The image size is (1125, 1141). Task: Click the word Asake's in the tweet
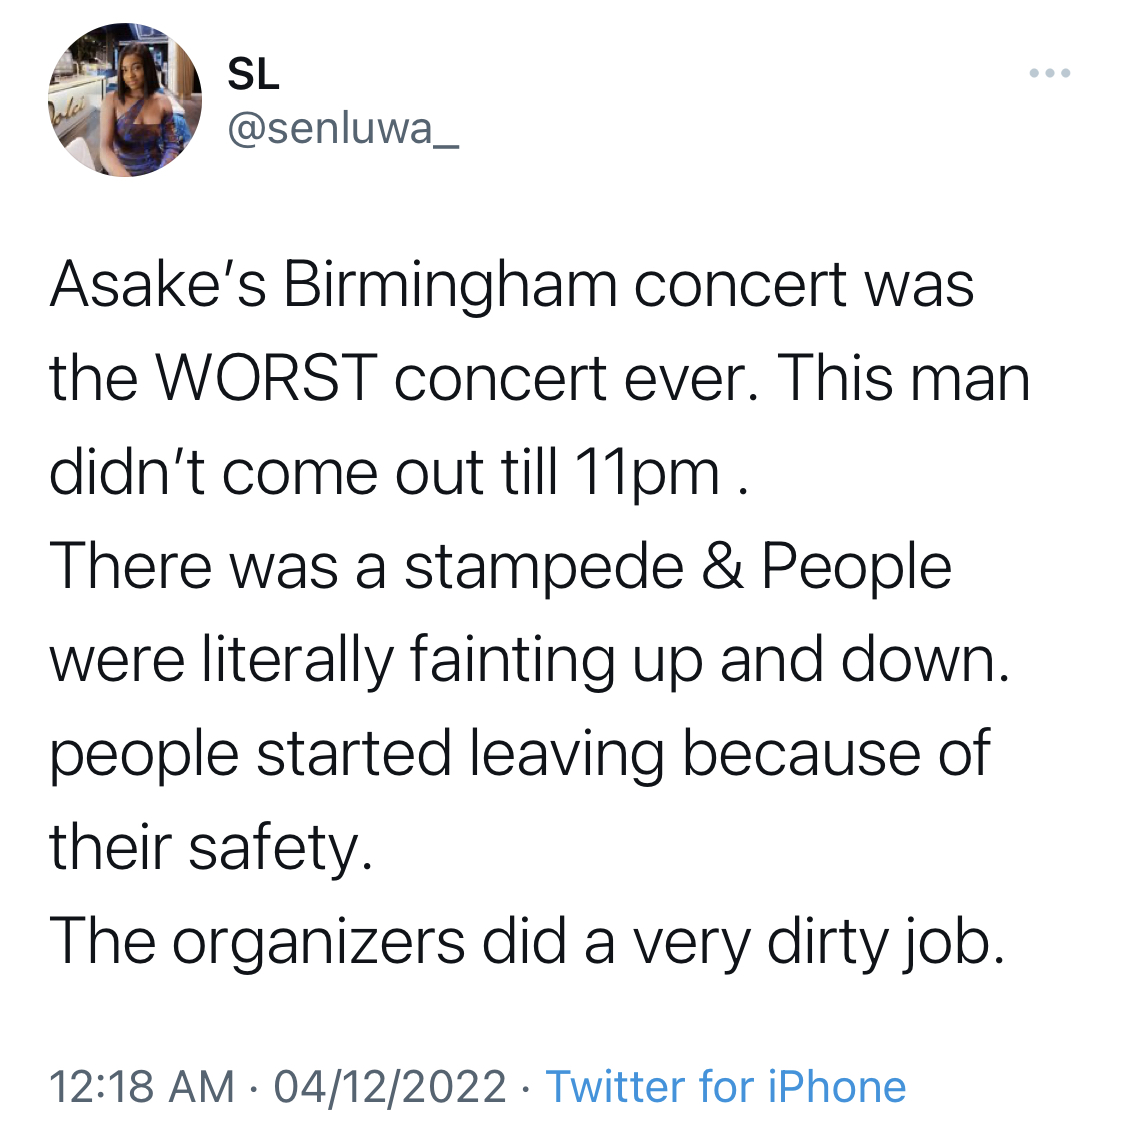[x=158, y=285]
